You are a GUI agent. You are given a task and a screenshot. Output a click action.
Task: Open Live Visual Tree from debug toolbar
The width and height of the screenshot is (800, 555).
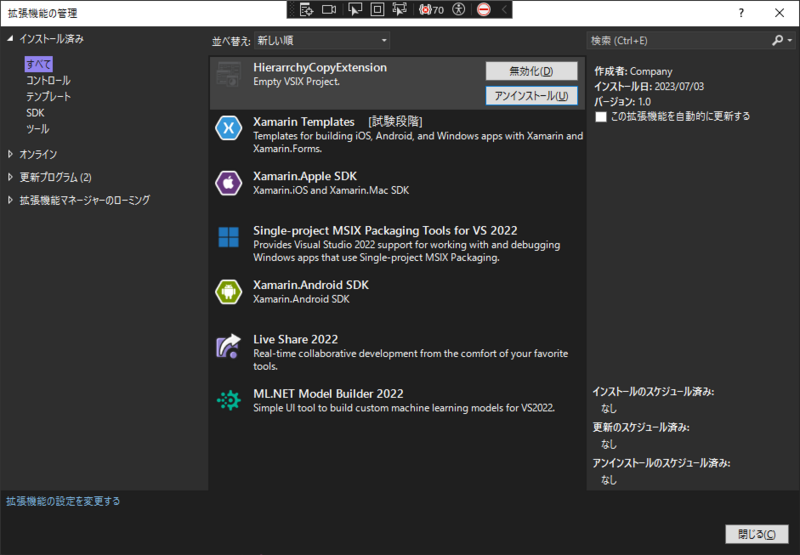[306, 10]
